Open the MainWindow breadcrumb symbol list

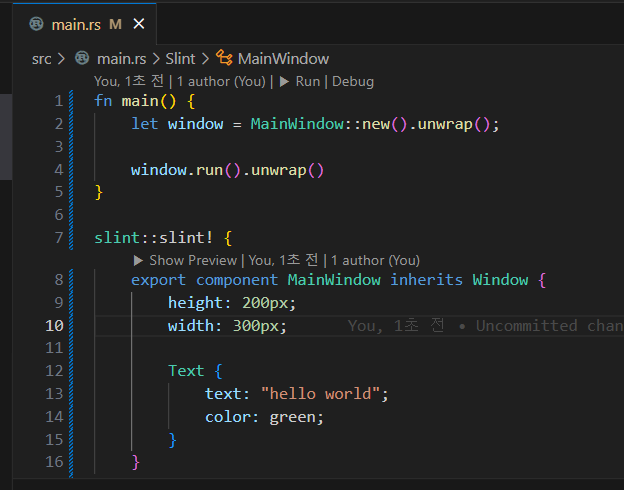283,59
